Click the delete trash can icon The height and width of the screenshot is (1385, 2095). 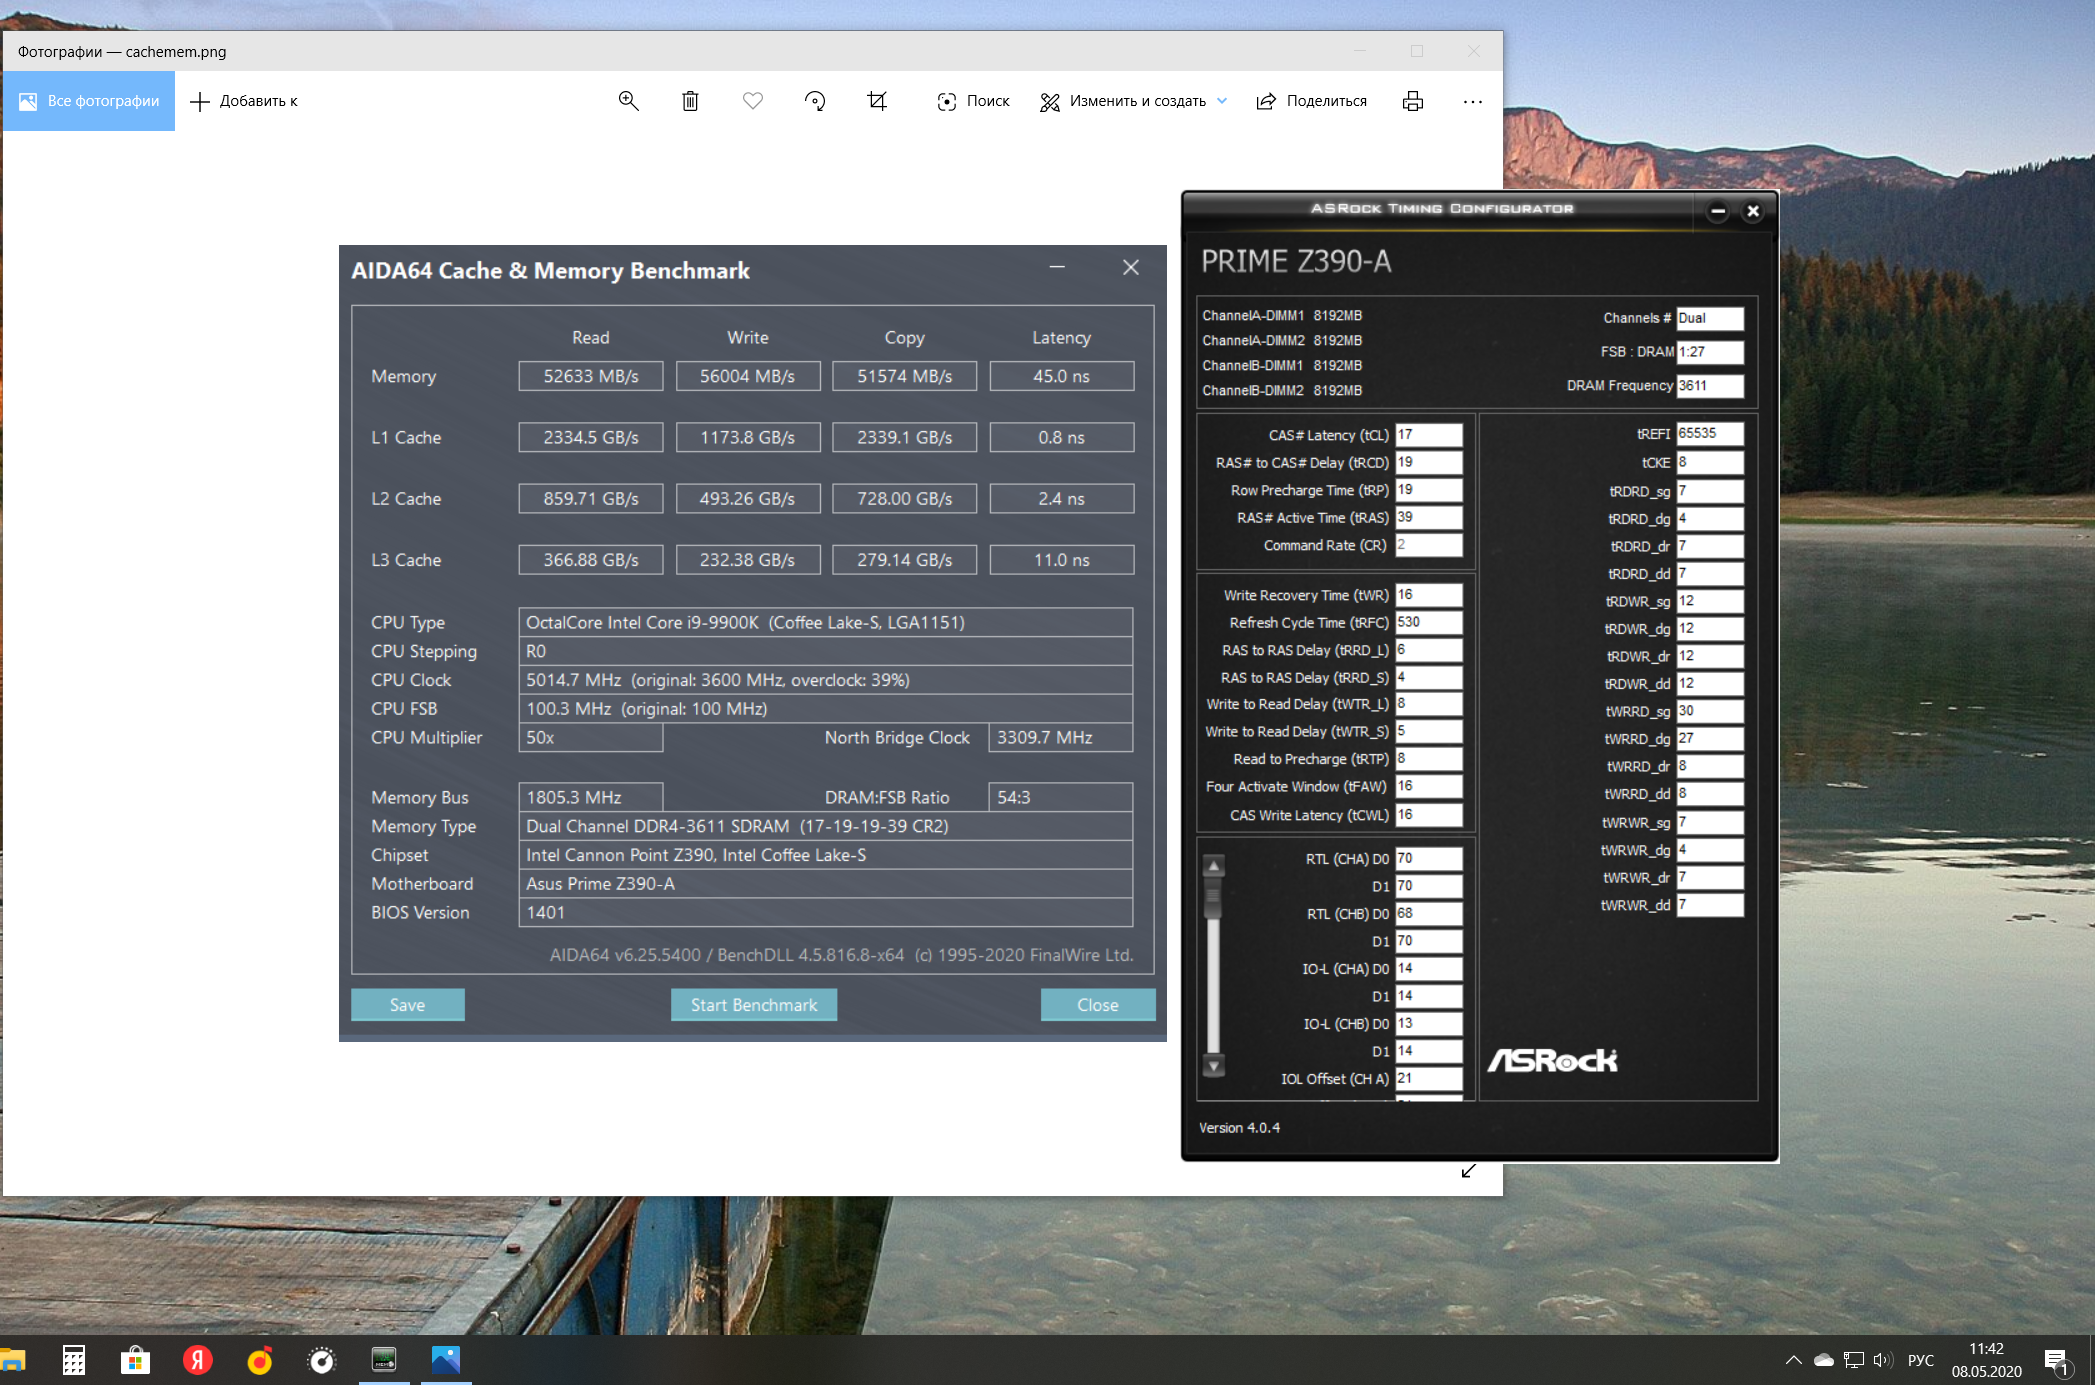[x=690, y=101]
